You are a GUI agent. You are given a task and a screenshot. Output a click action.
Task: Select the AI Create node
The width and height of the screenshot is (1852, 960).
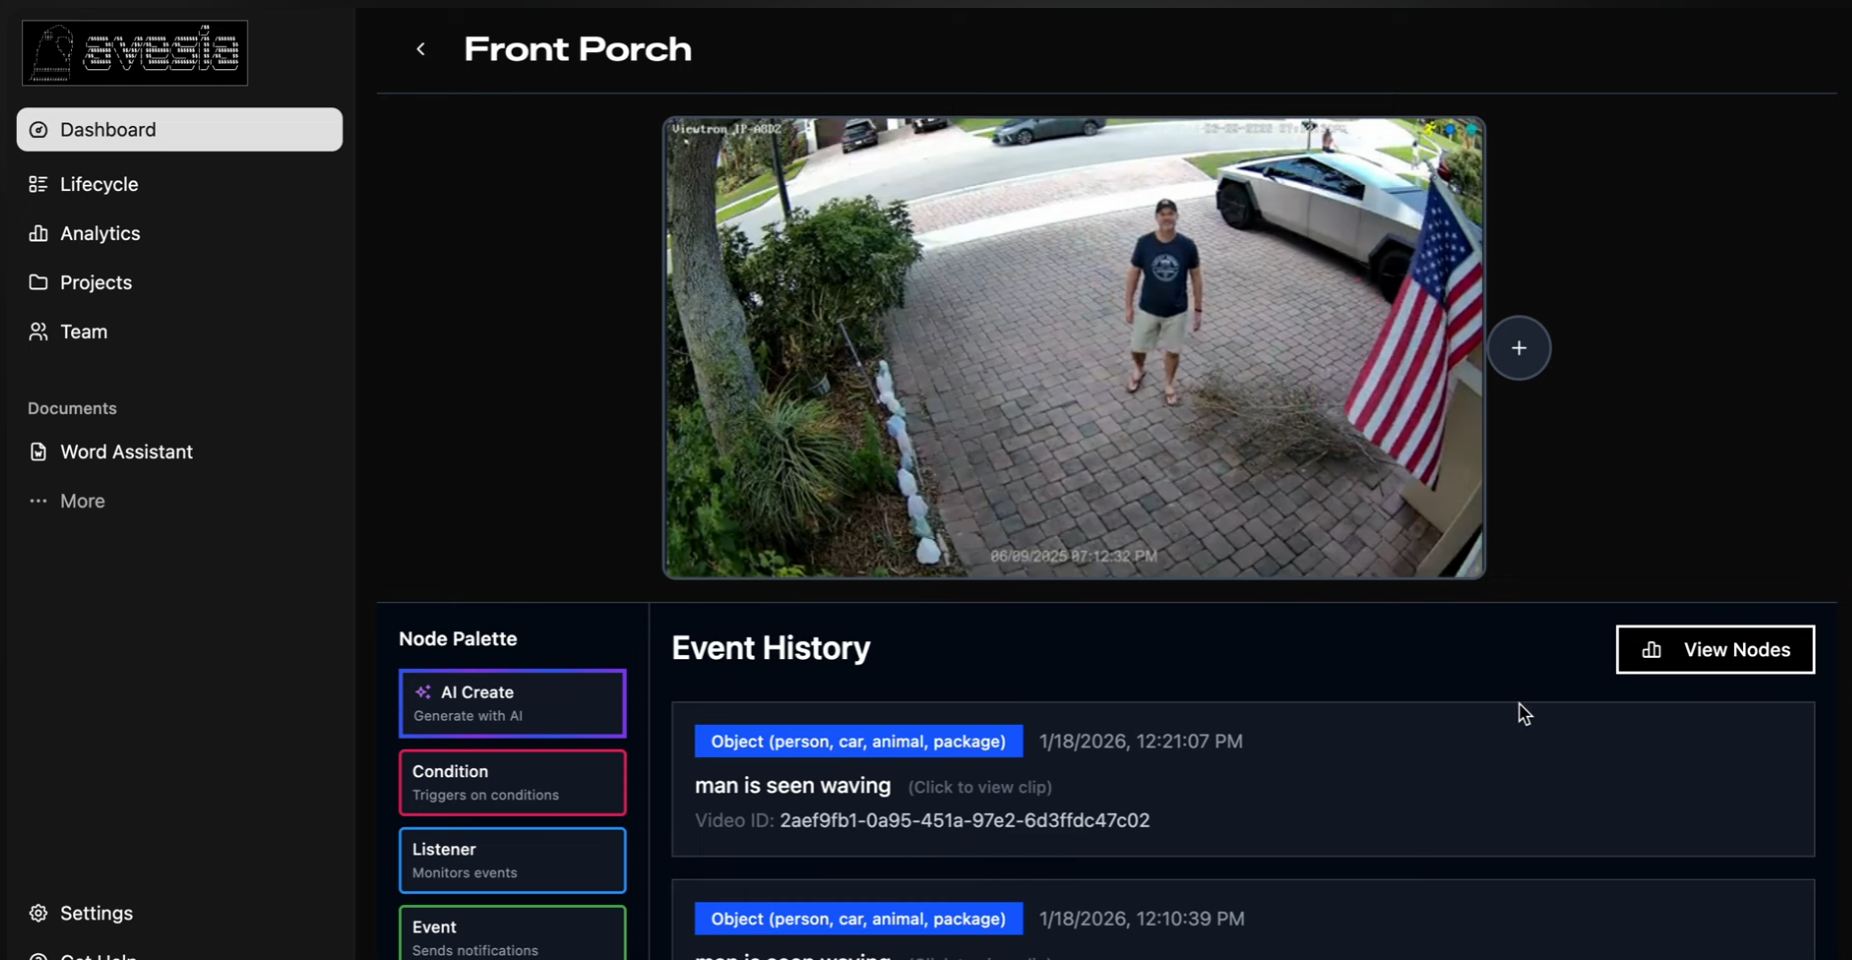point(512,704)
